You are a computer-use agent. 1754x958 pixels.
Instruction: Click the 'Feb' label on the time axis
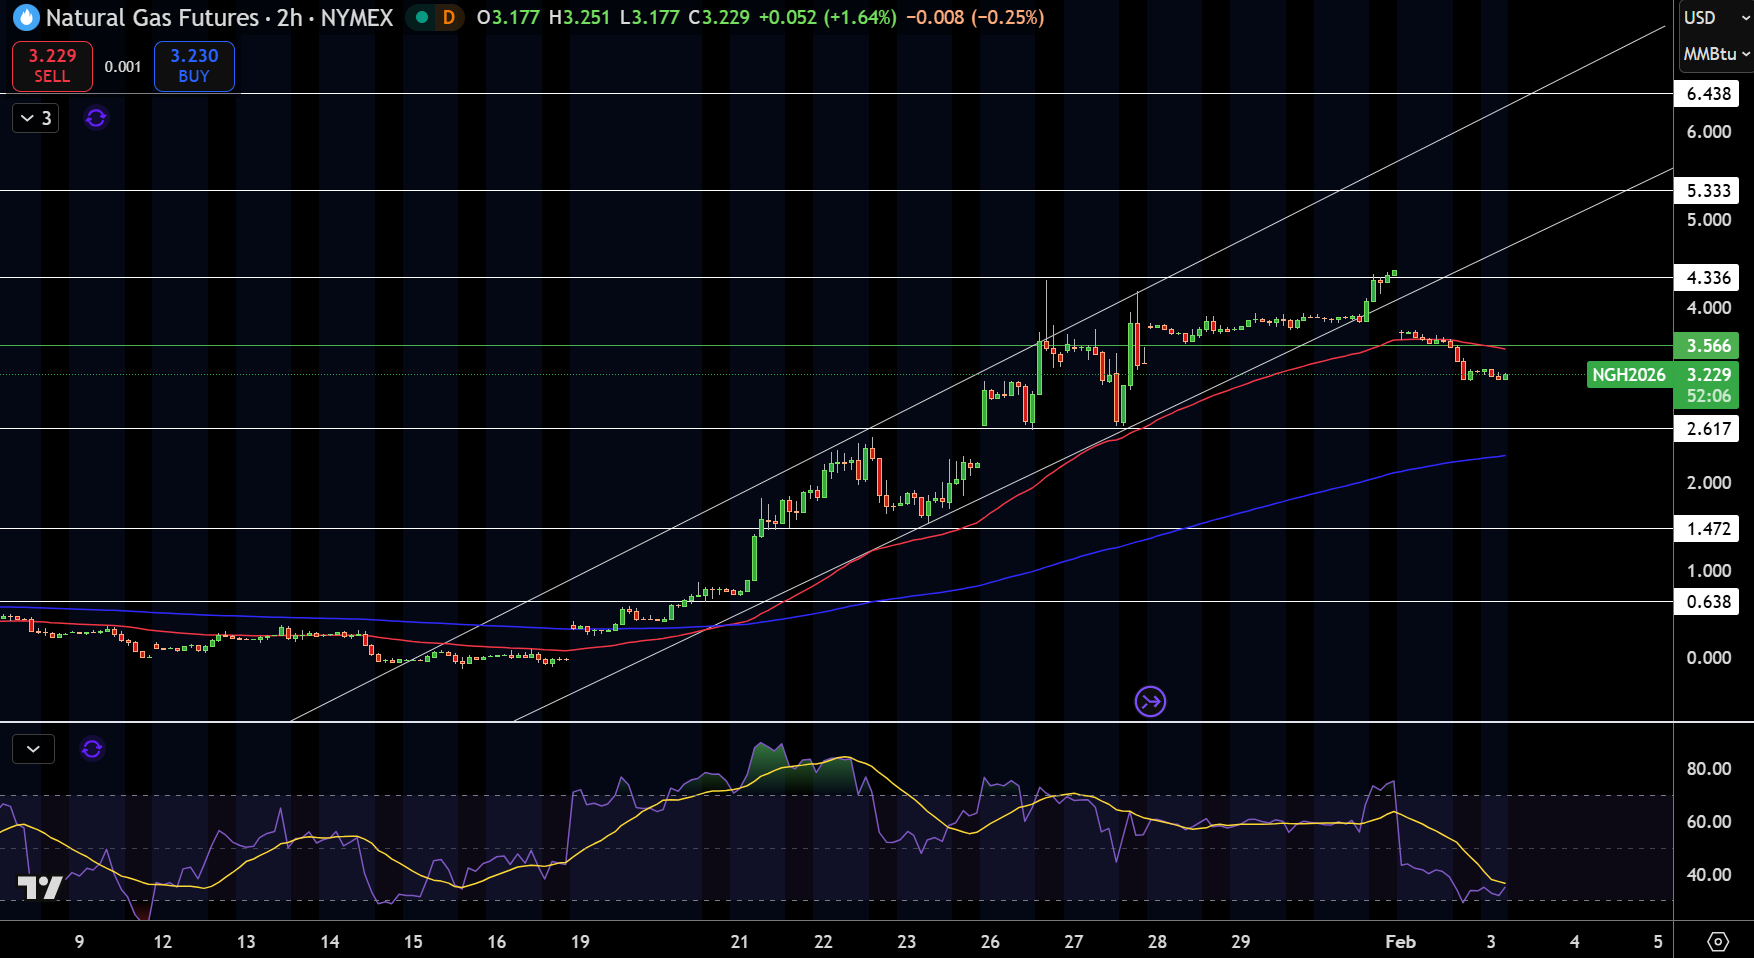tap(1400, 941)
